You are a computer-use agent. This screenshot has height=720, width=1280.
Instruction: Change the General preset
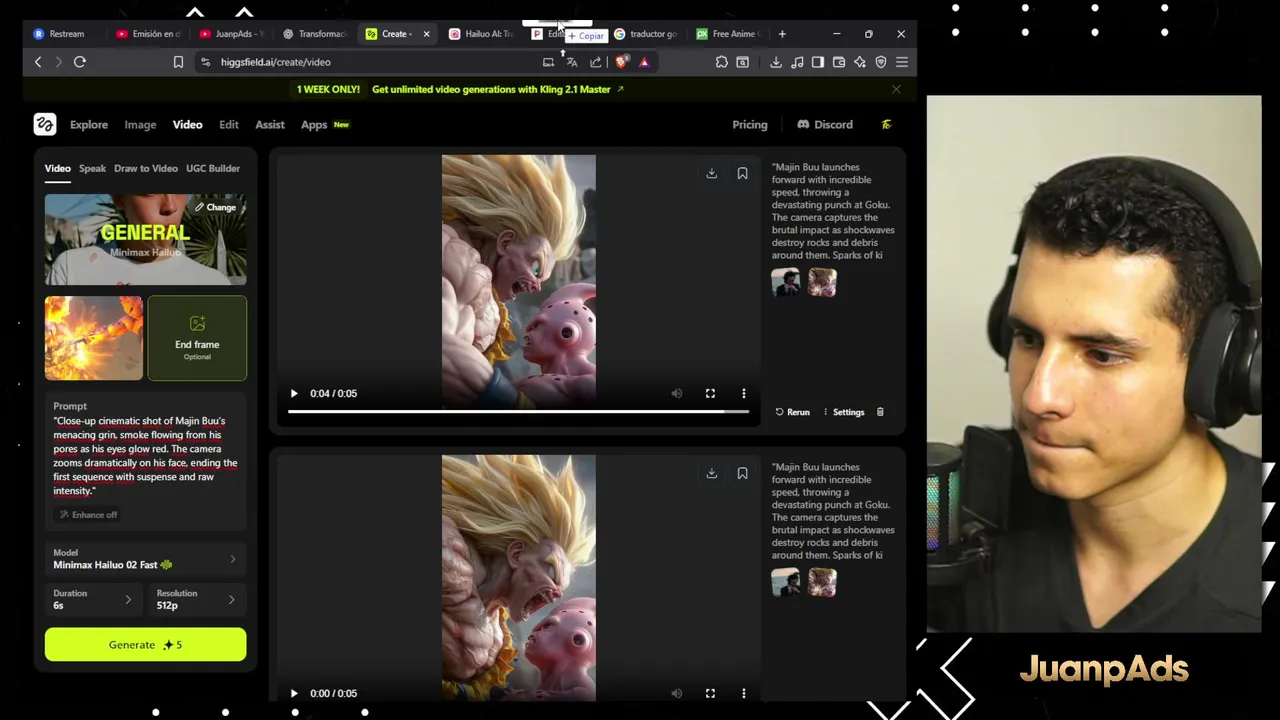215,207
